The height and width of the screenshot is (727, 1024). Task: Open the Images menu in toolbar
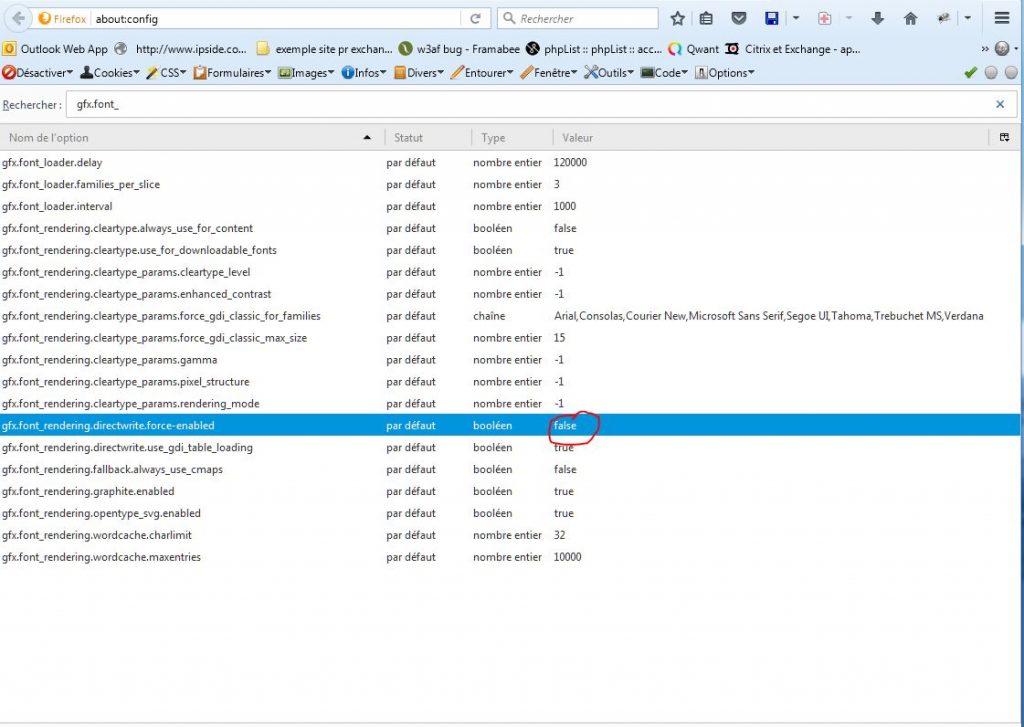307,72
